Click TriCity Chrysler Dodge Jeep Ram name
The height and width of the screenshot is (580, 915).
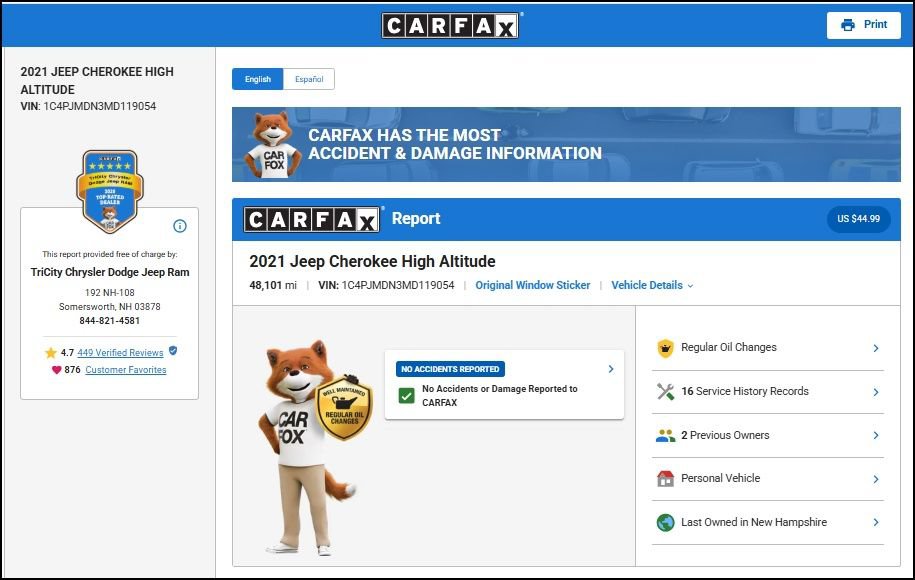coord(110,272)
